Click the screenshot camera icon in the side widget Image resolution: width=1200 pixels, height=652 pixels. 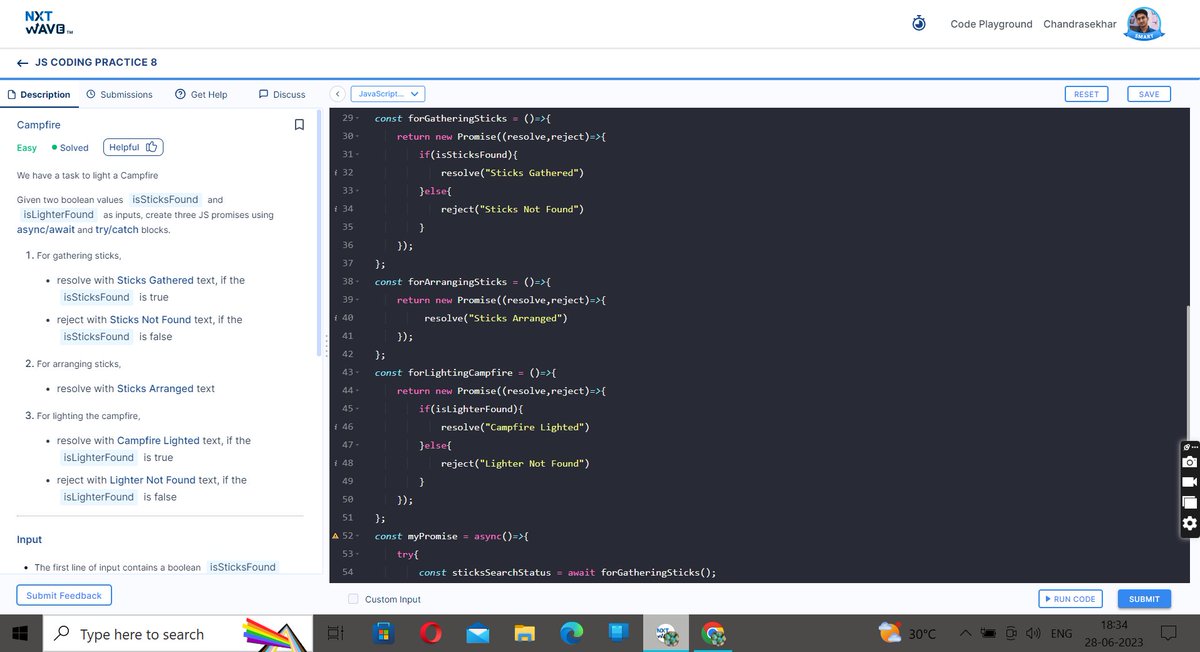tap(1189, 462)
